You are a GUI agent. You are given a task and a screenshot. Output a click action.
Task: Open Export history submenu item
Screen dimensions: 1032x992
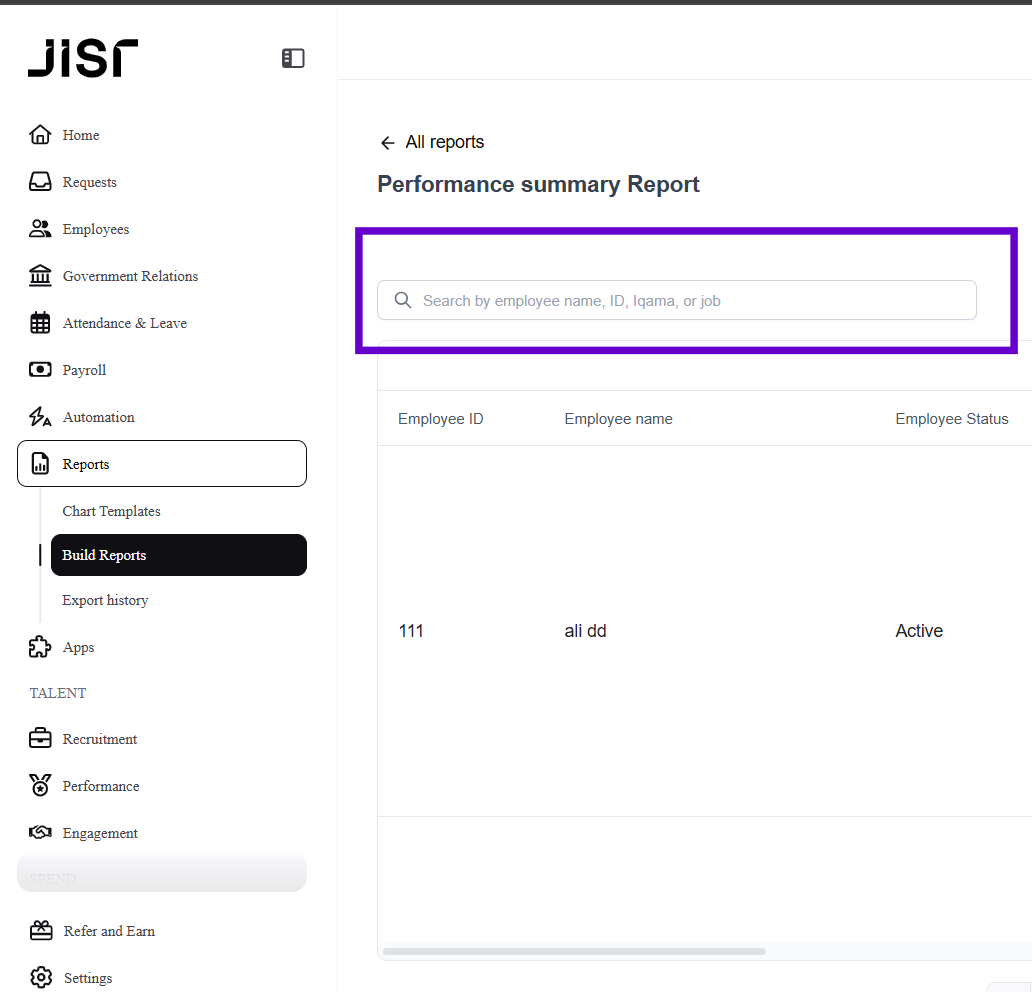(x=105, y=600)
